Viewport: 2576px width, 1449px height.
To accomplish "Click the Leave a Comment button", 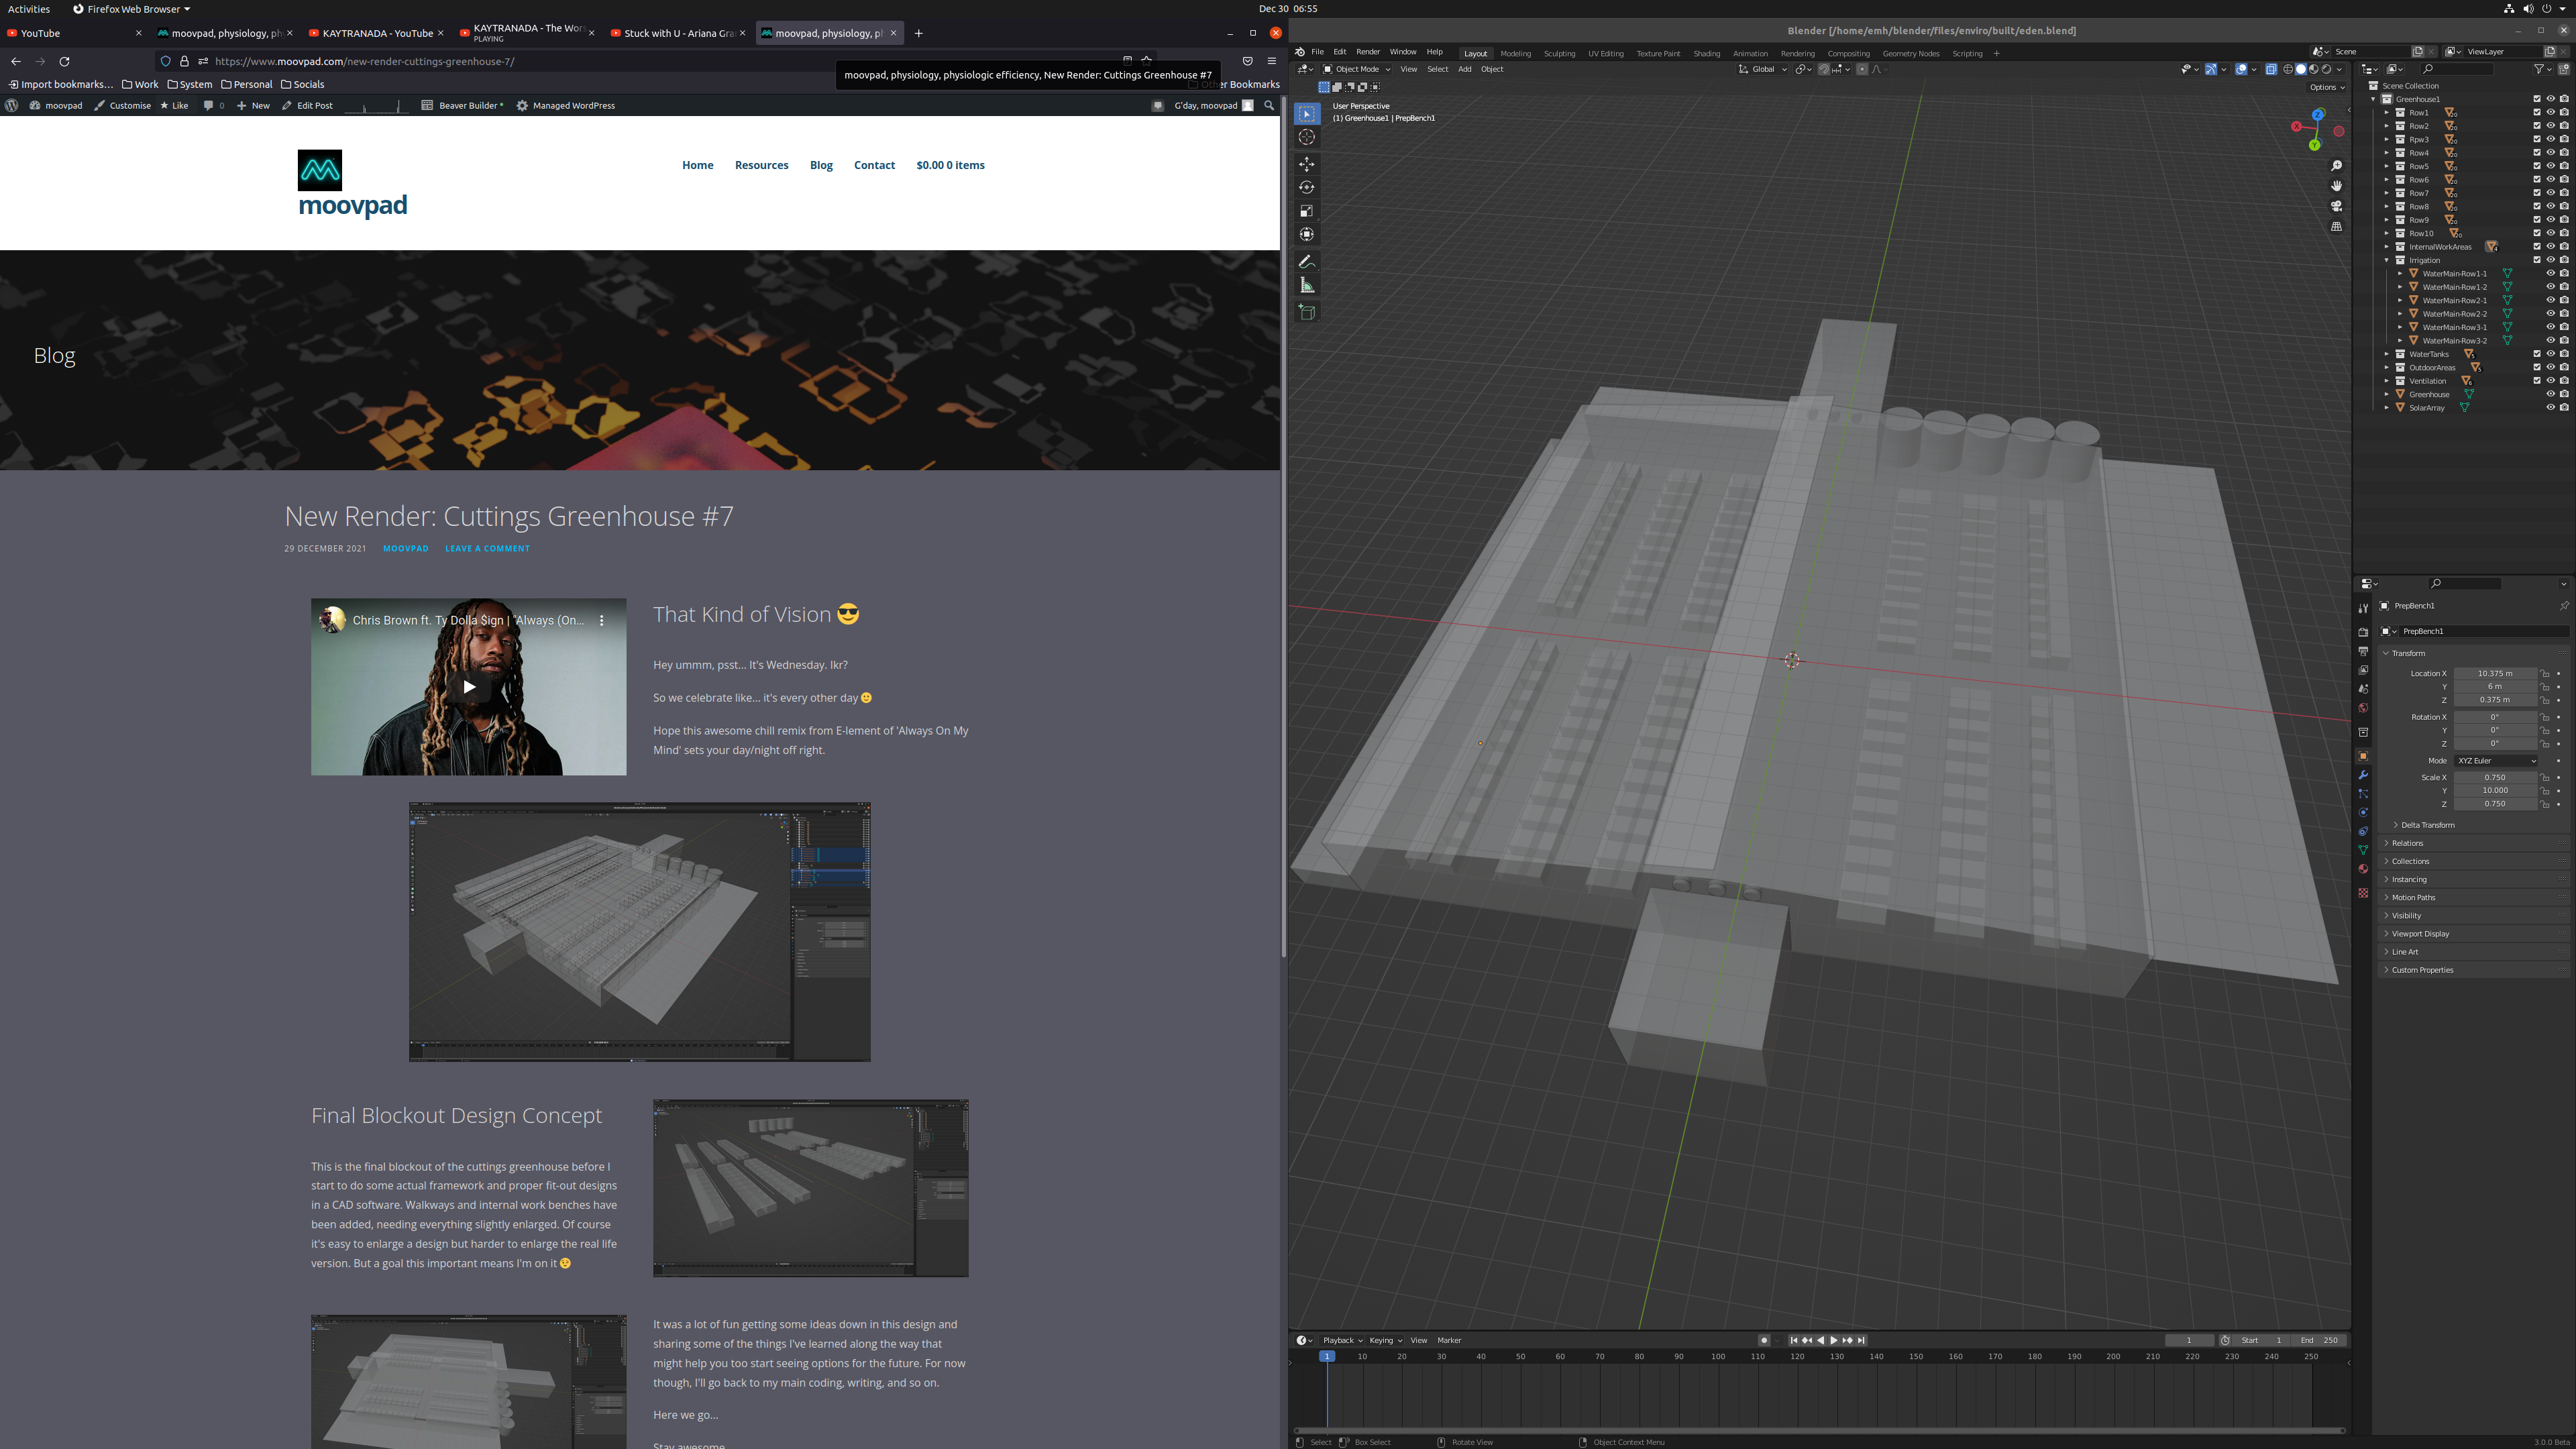I will point(486,547).
